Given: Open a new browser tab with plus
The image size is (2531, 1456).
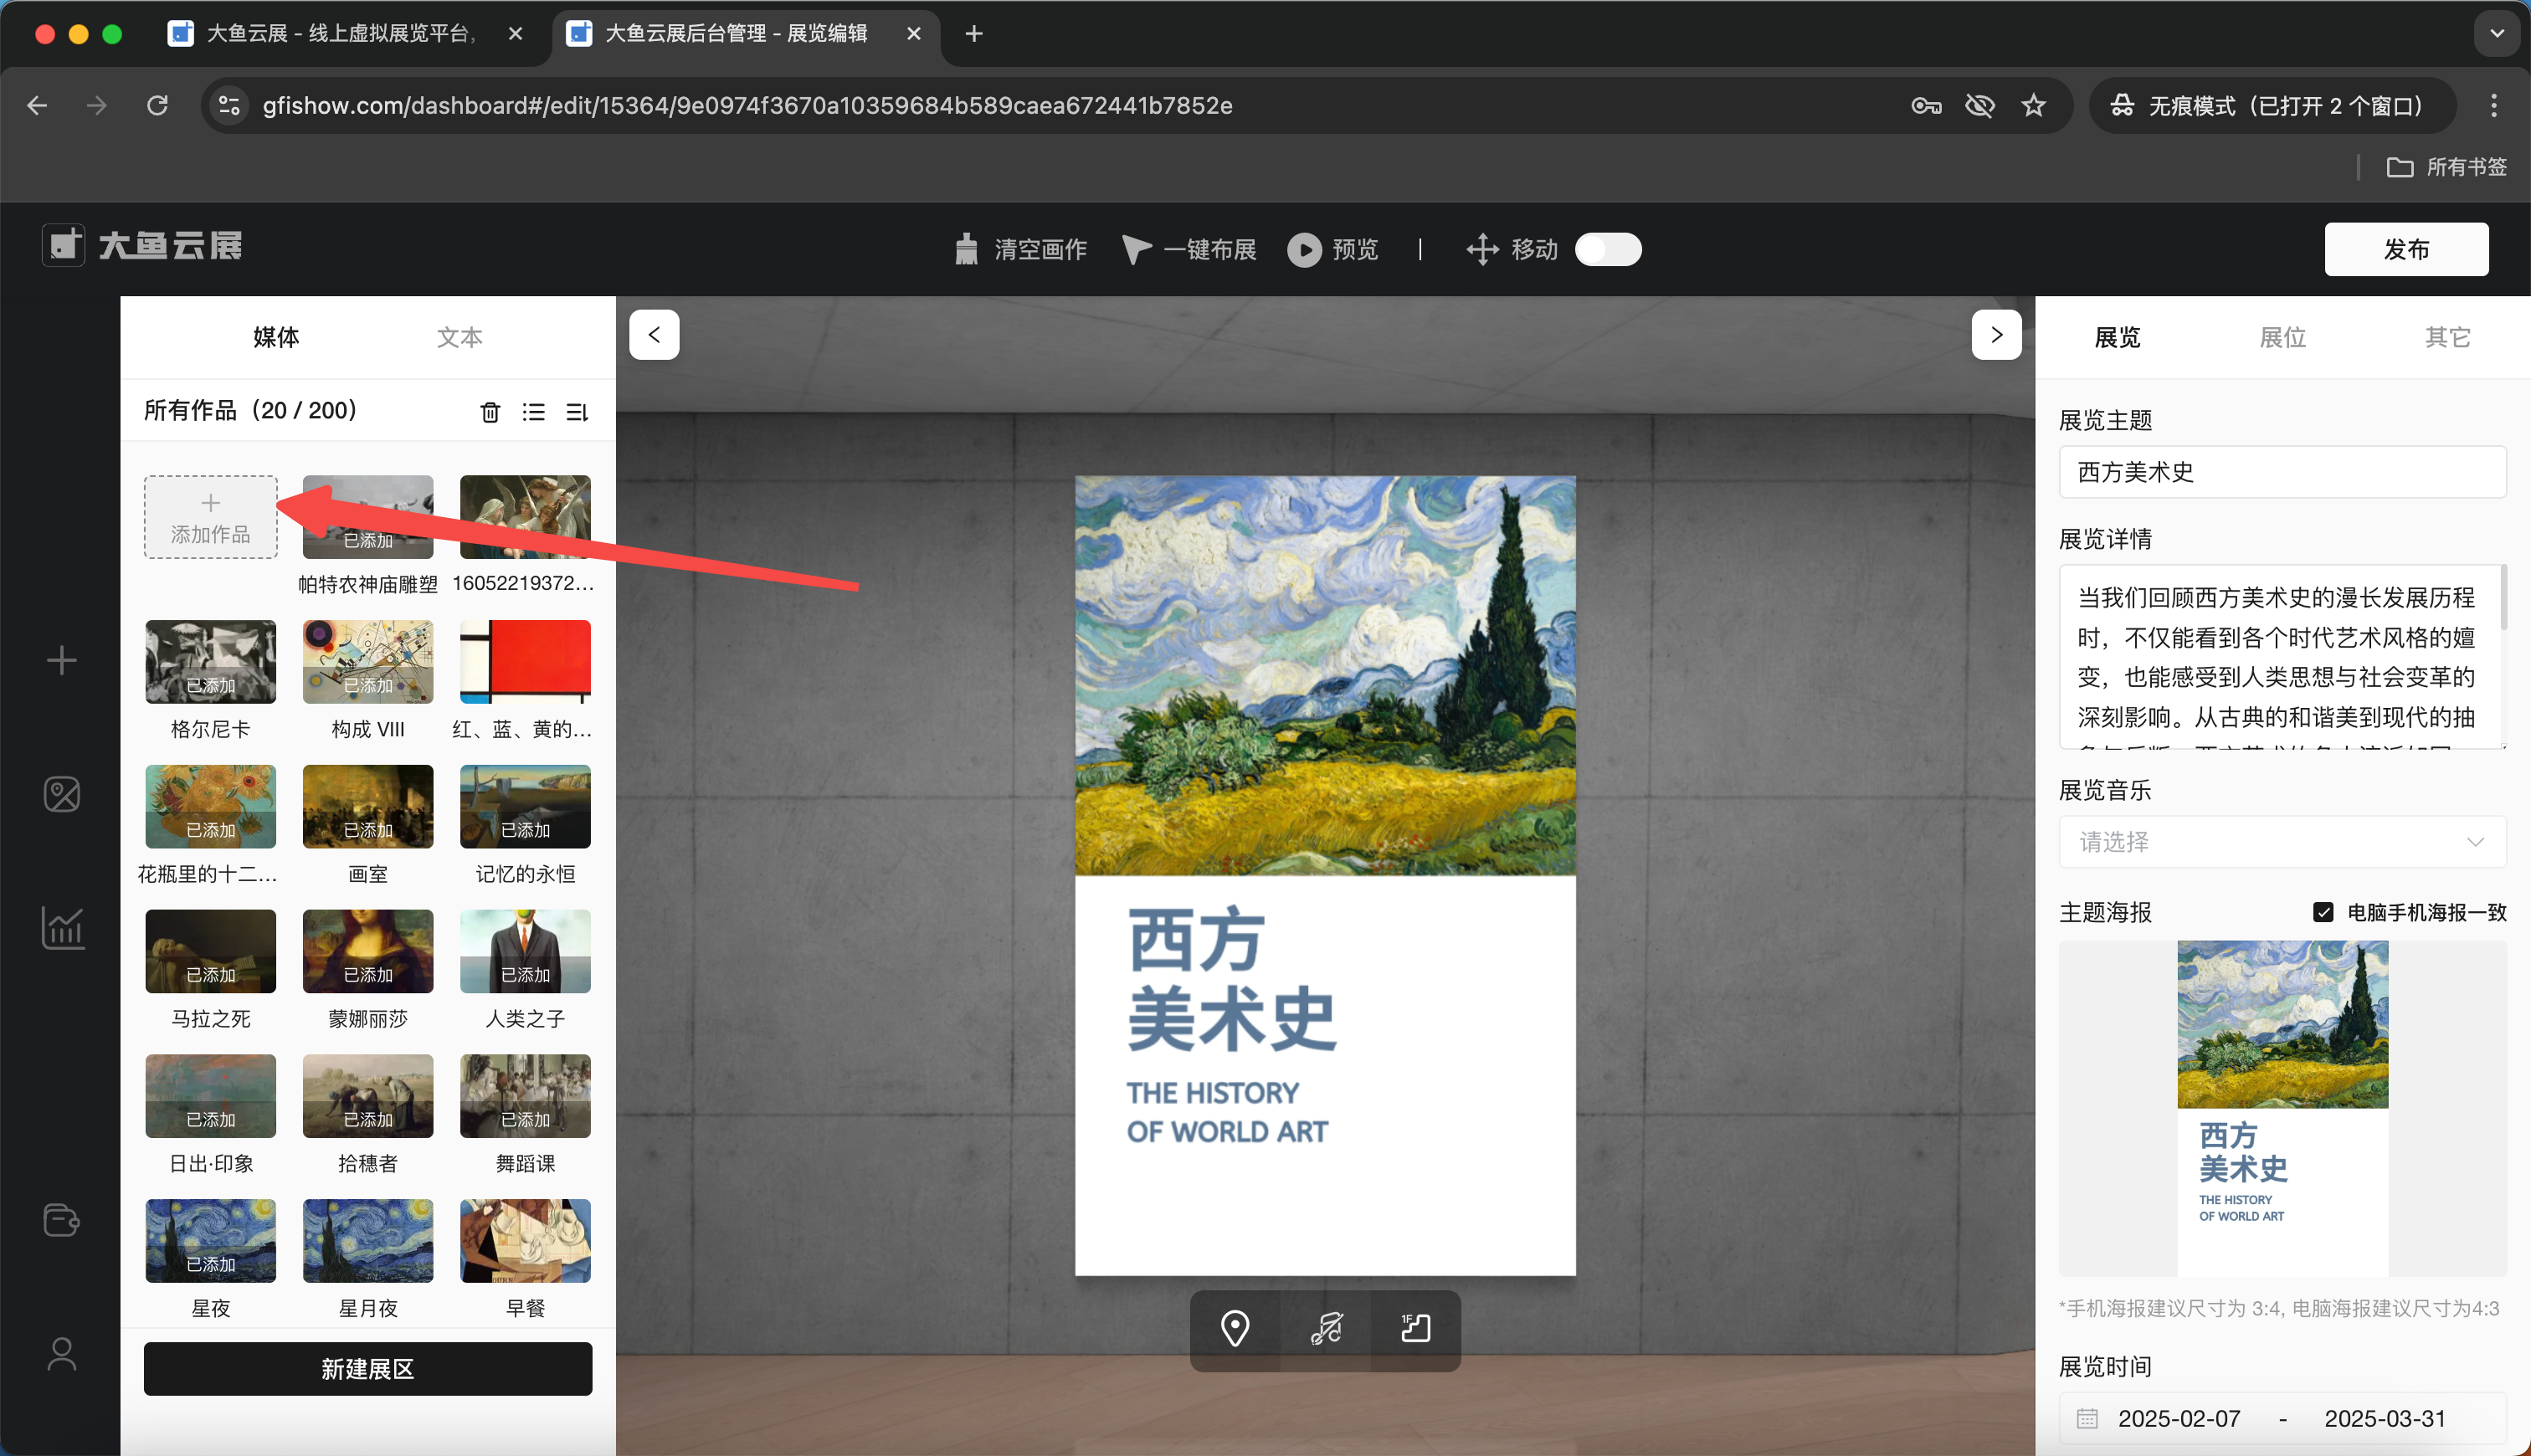Looking at the screenshot, I should [x=974, y=34].
